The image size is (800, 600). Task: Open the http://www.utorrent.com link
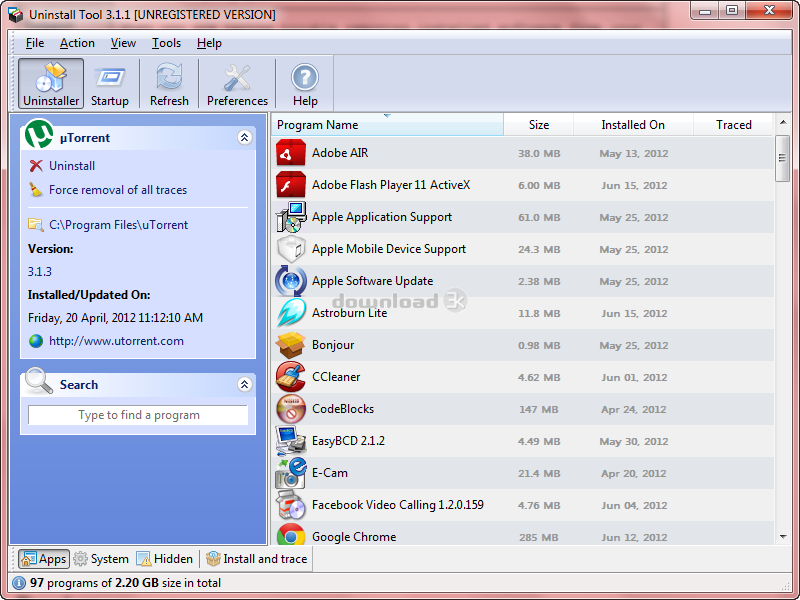coord(116,341)
